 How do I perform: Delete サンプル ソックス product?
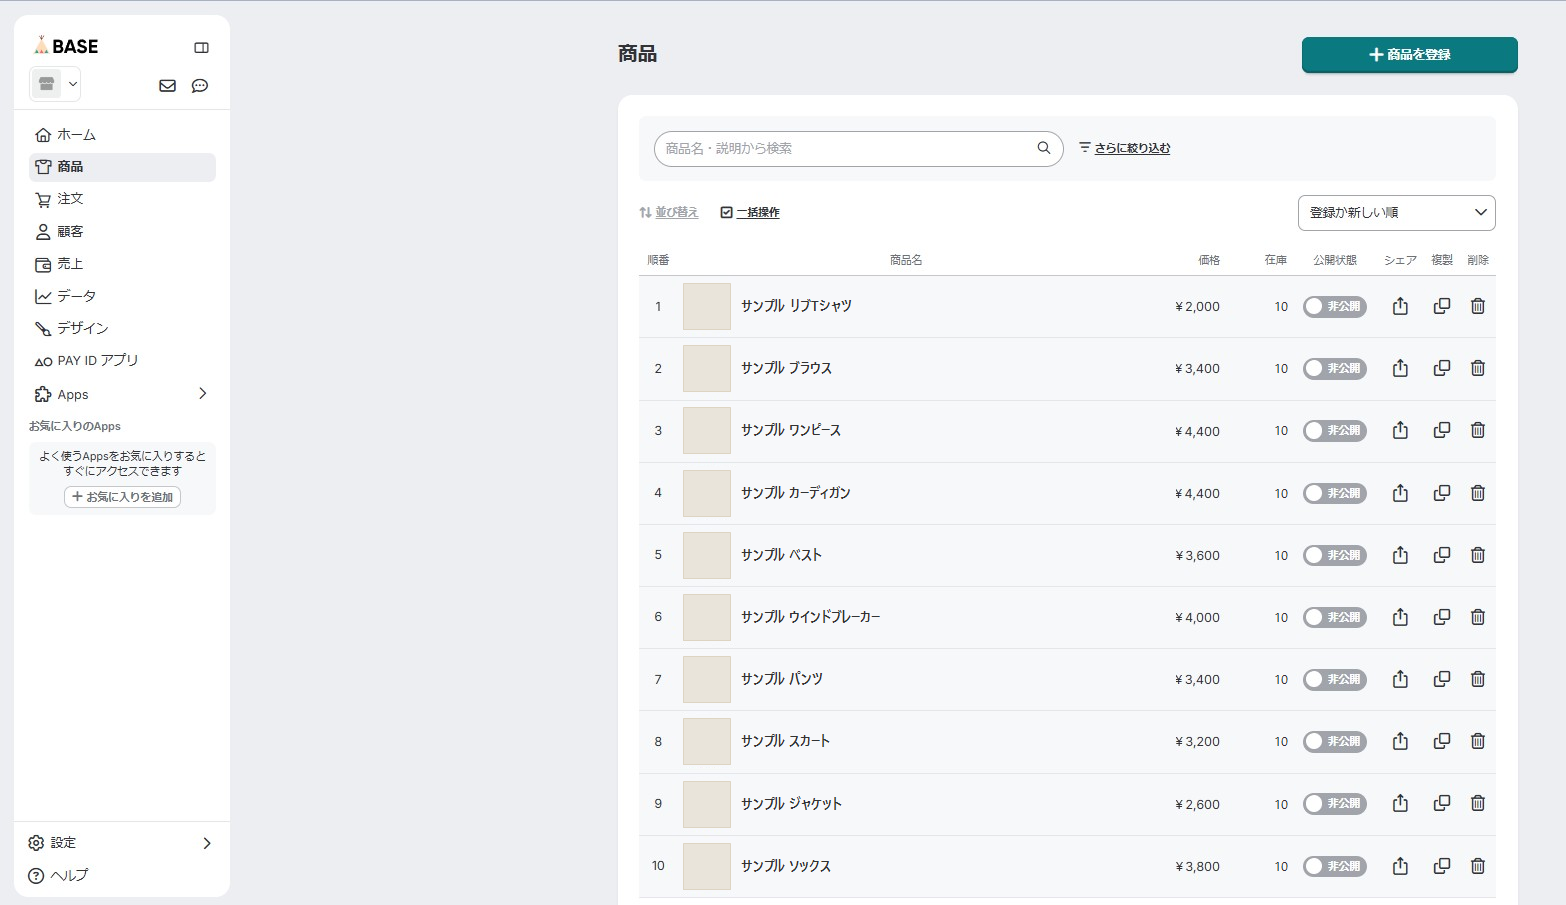click(1478, 866)
